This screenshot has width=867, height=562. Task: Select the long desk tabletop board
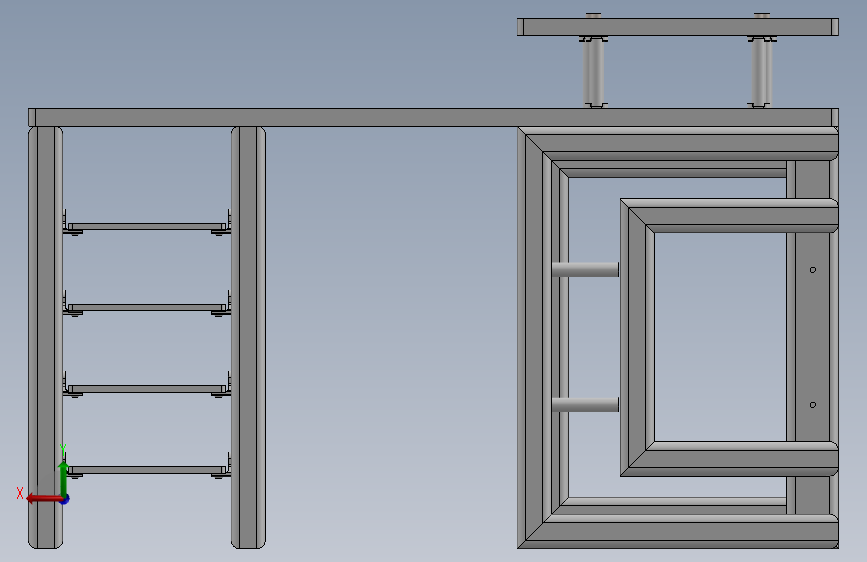click(434, 117)
